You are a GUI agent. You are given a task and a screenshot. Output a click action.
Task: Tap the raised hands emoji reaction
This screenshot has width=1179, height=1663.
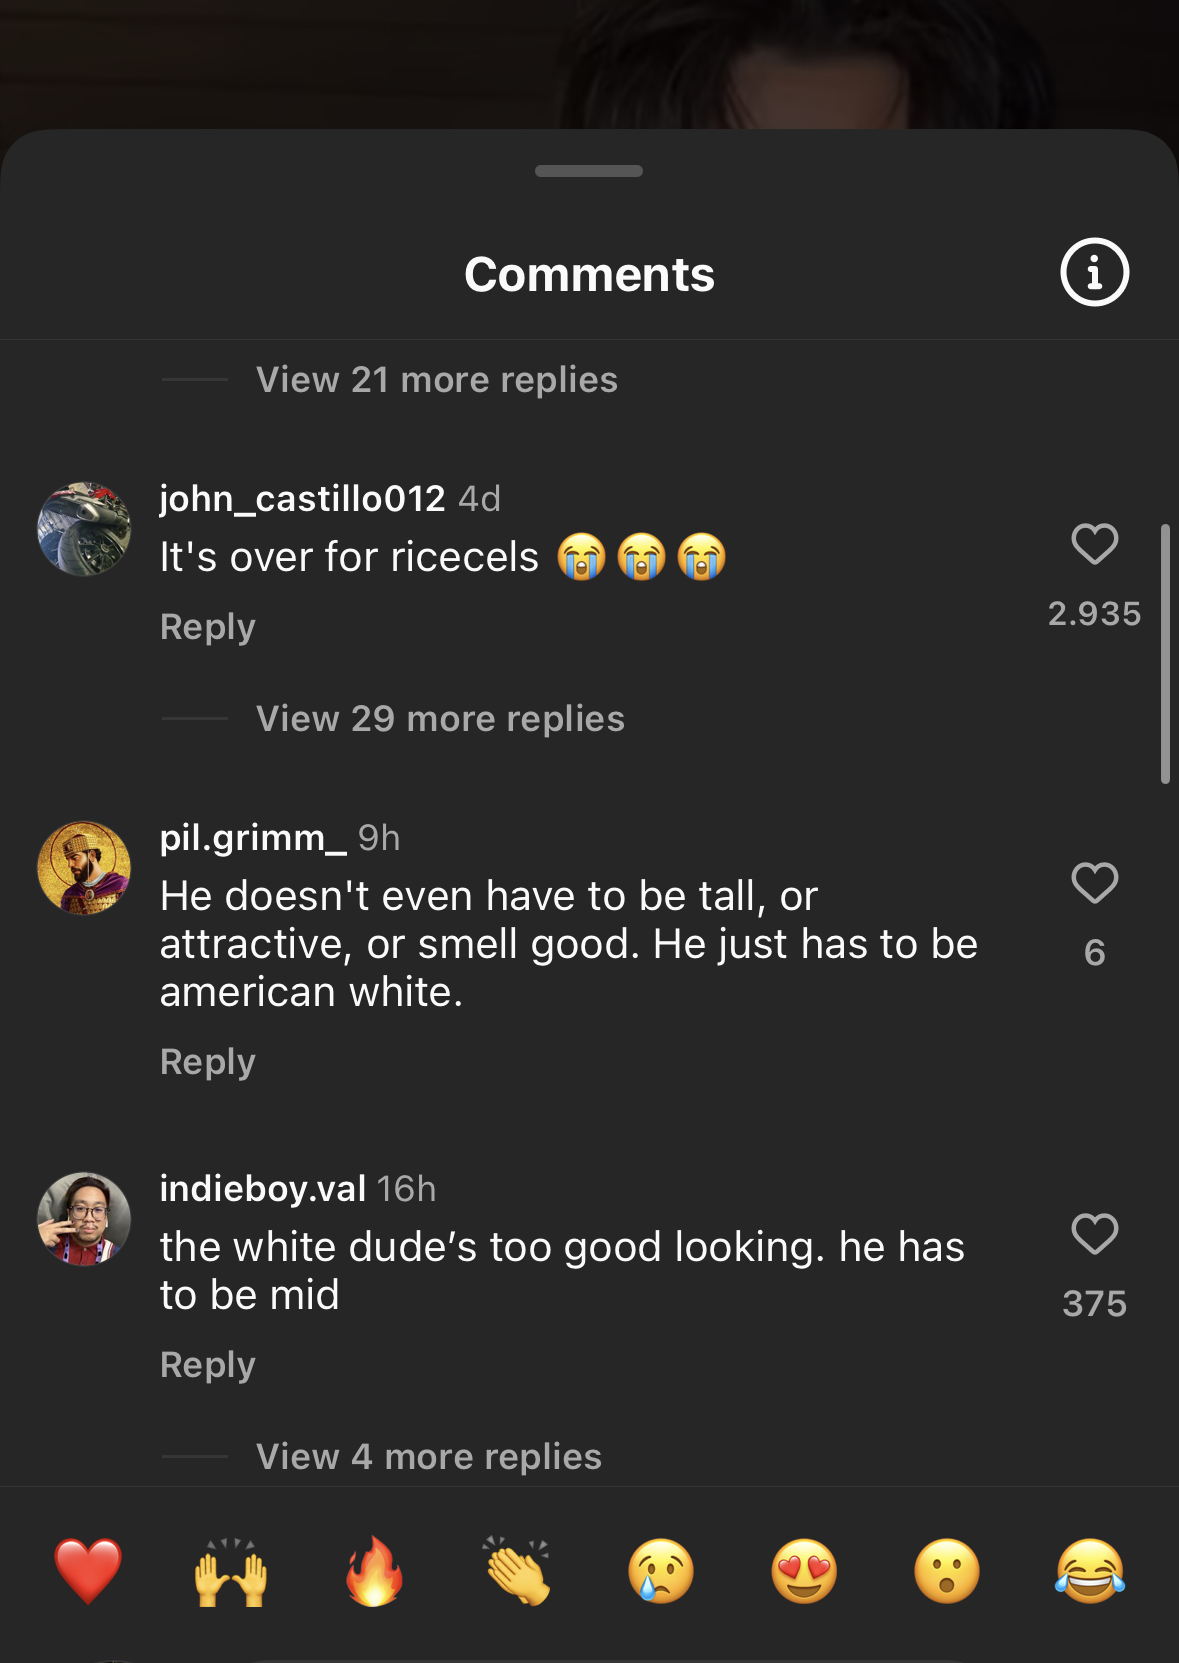(231, 1571)
